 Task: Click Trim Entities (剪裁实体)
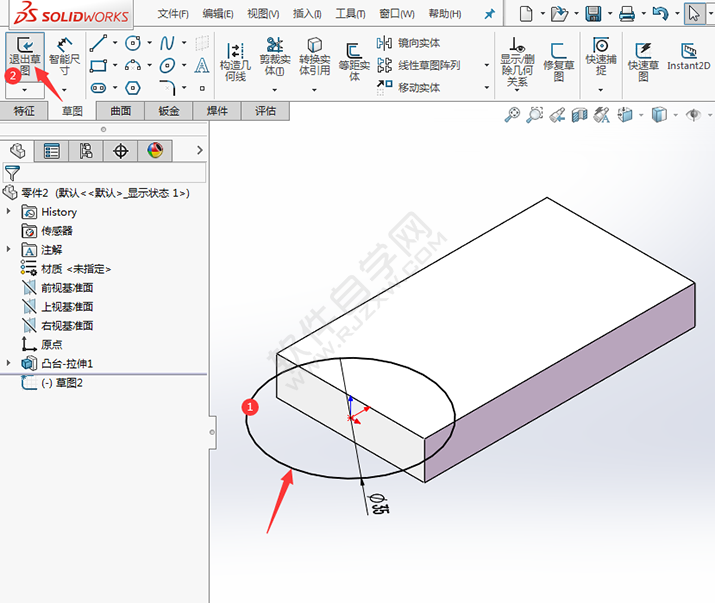275,57
